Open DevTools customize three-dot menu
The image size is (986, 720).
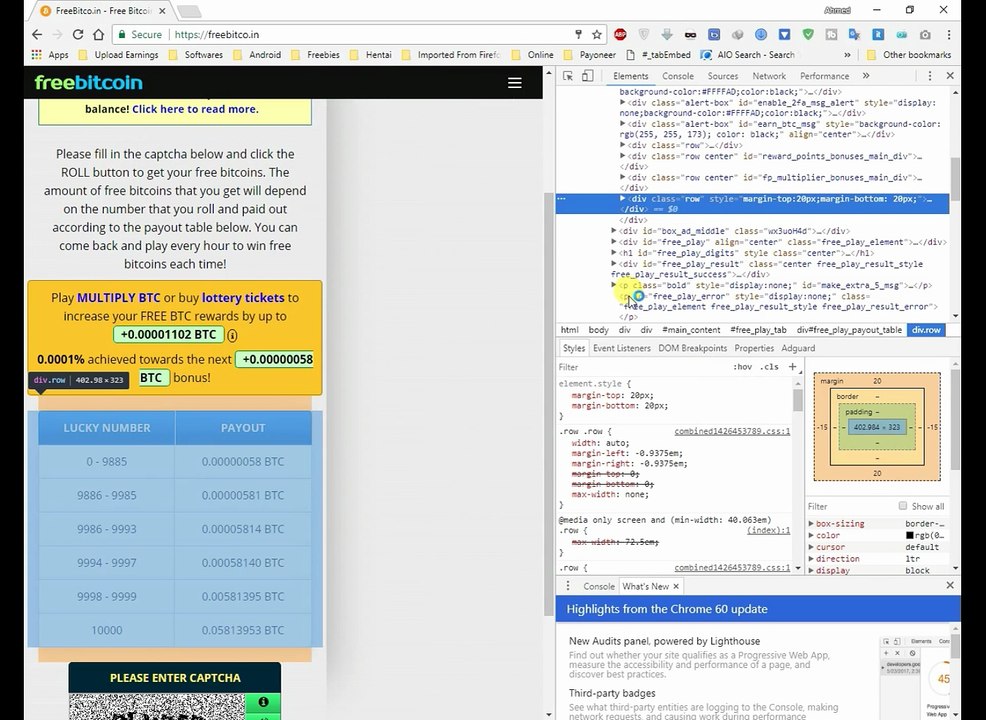(929, 76)
